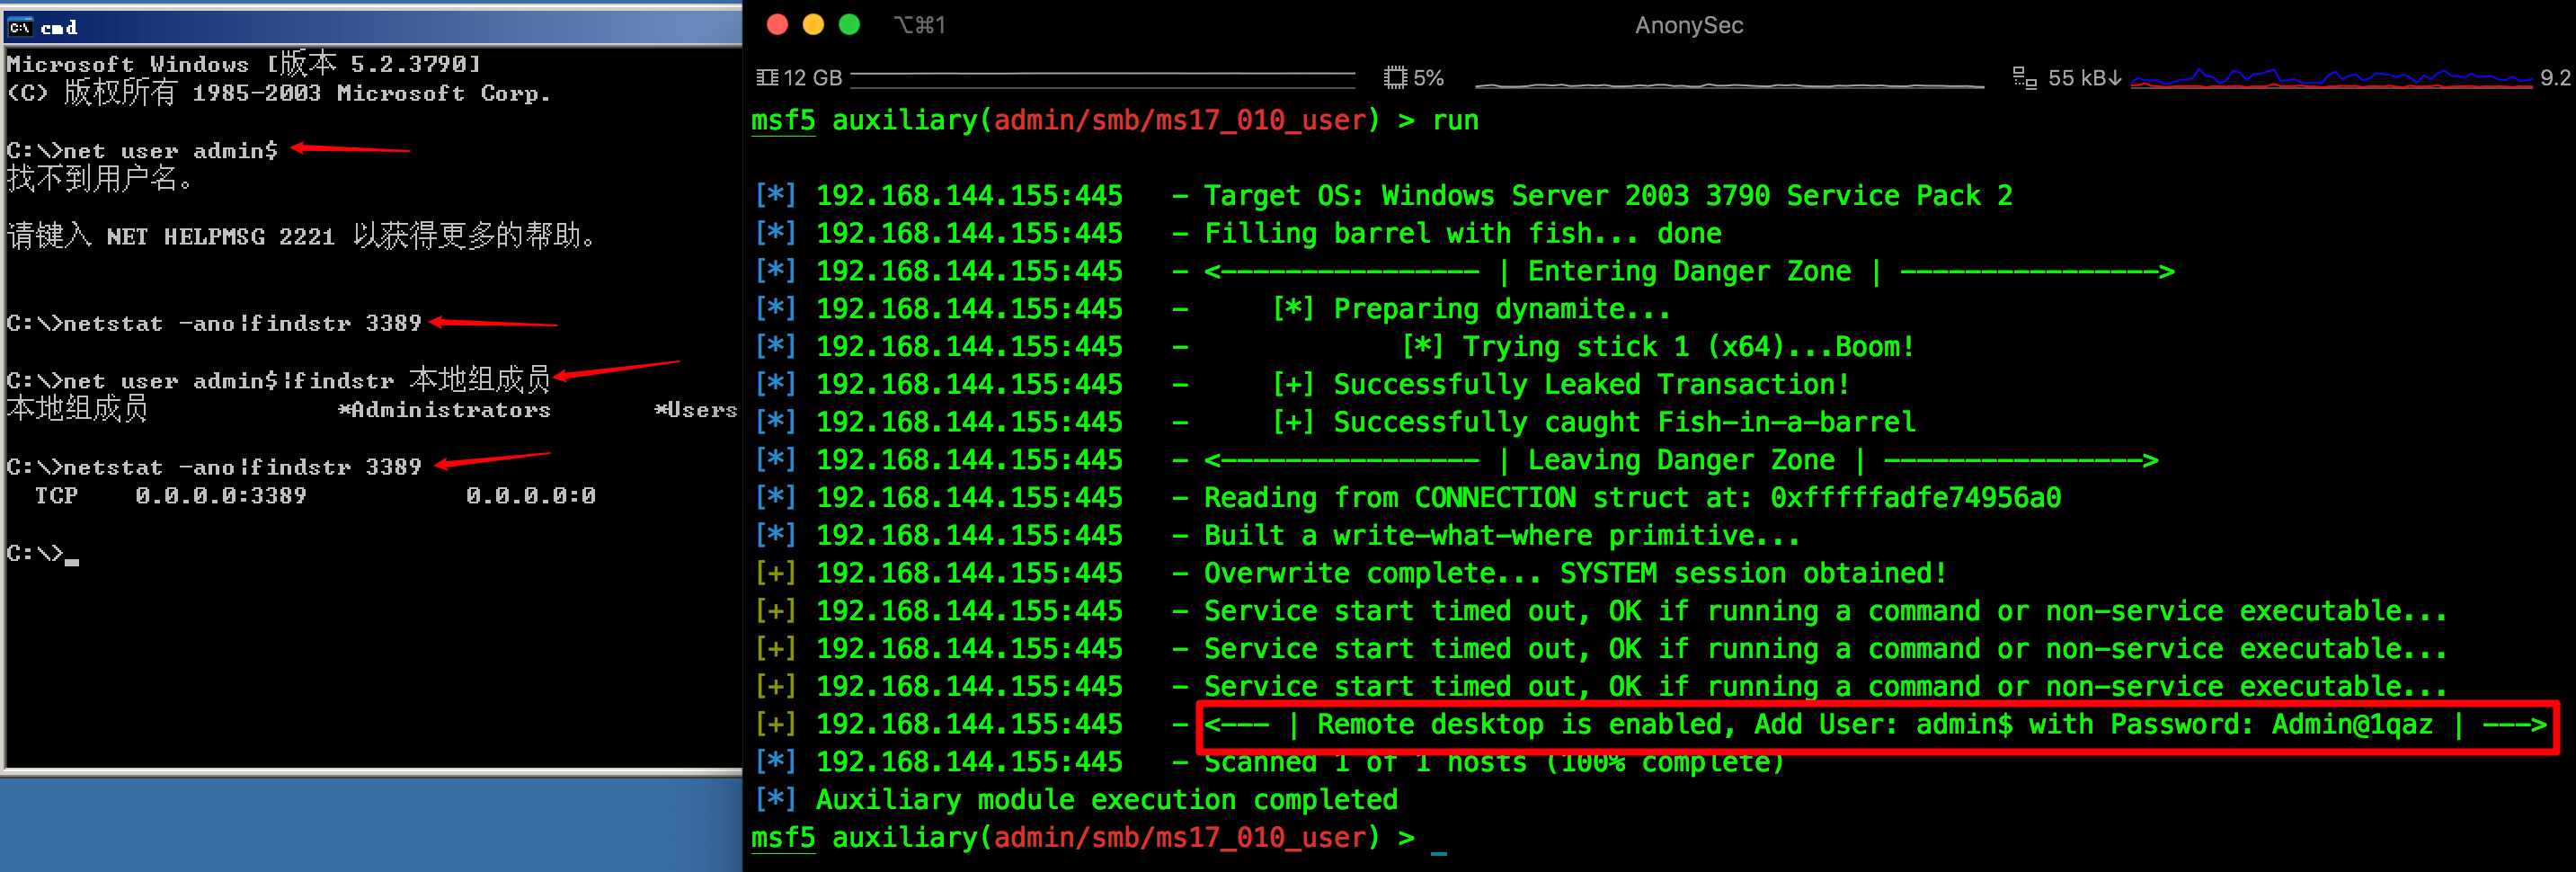This screenshot has width=2576, height=872.
Task: Click the red close button in AnonySec terminal
Action: click(x=777, y=25)
